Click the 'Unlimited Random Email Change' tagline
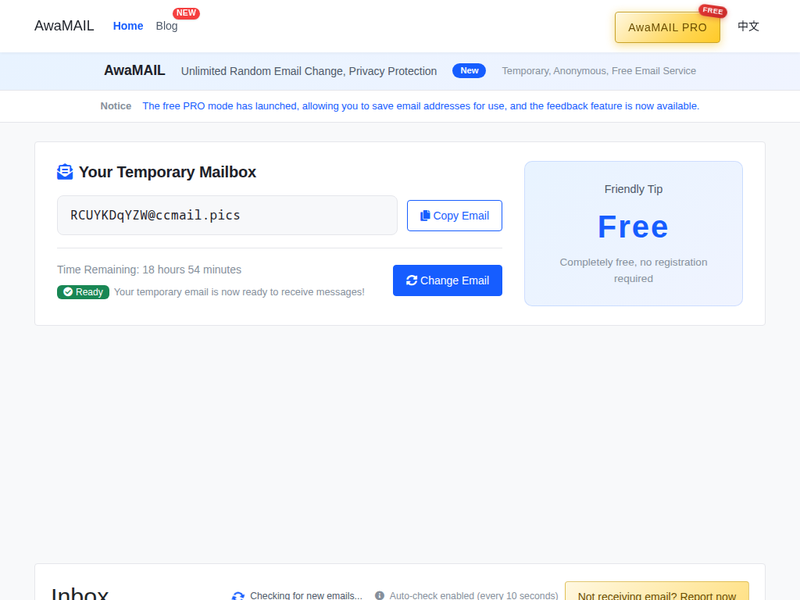The width and height of the screenshot is (800, 600). [x=309, y=71]
